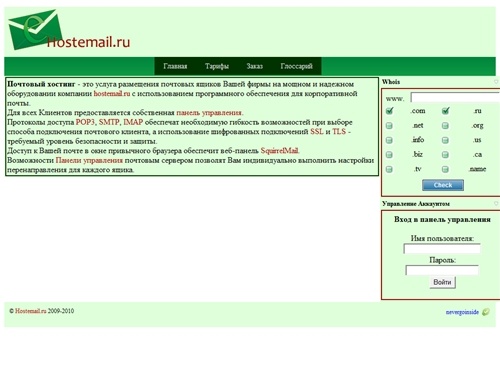The width and height of the screenshot is (500, 375).
Task: Focus the Имя пользователя input field
Action: coord(442,249)
